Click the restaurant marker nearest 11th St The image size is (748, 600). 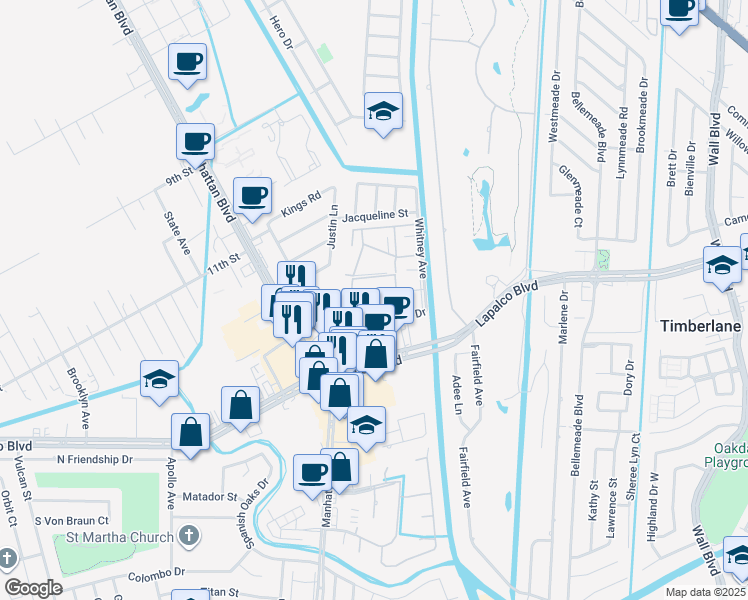[296, 280]
